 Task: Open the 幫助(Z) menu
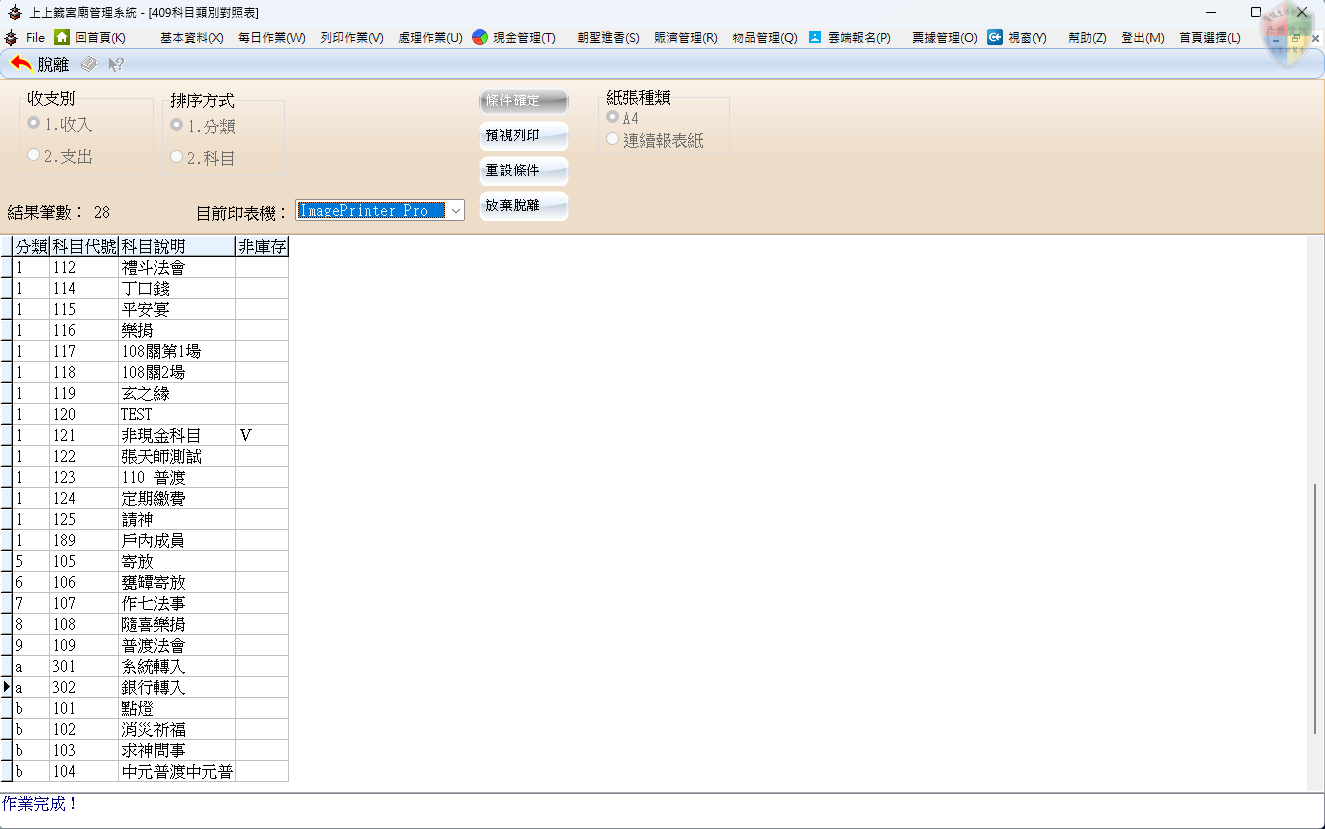click(x=1087, y=37)
